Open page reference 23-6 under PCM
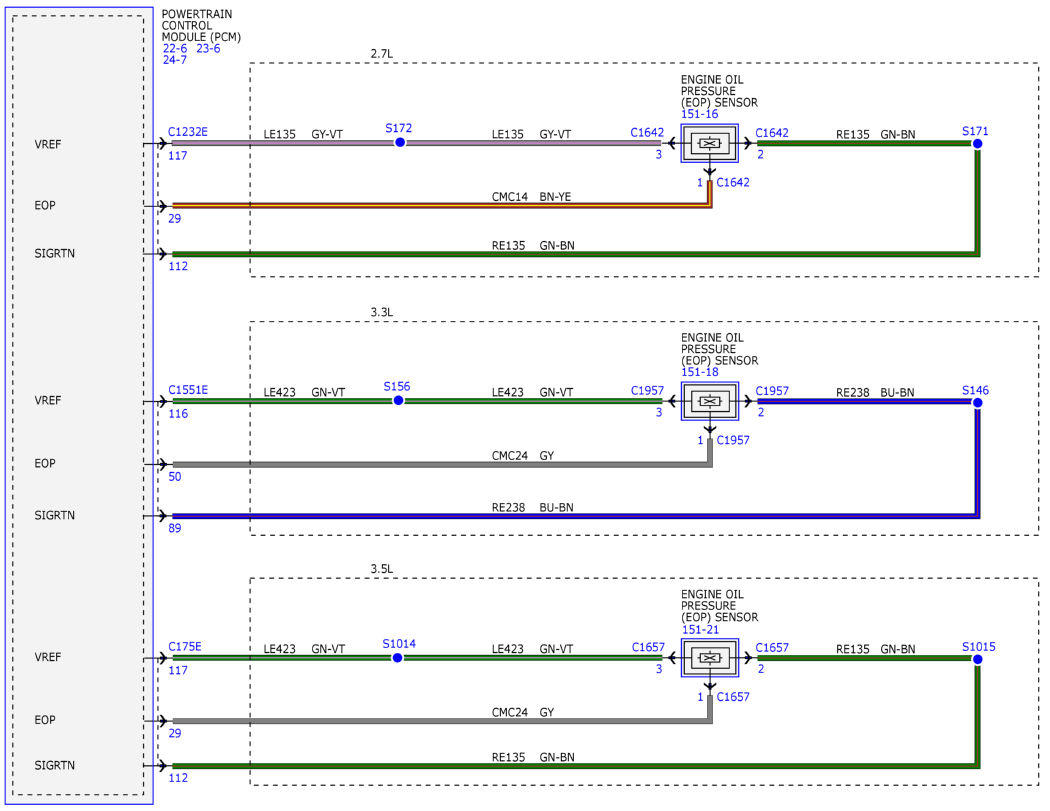1050x811 pixels. pos(208,48)
